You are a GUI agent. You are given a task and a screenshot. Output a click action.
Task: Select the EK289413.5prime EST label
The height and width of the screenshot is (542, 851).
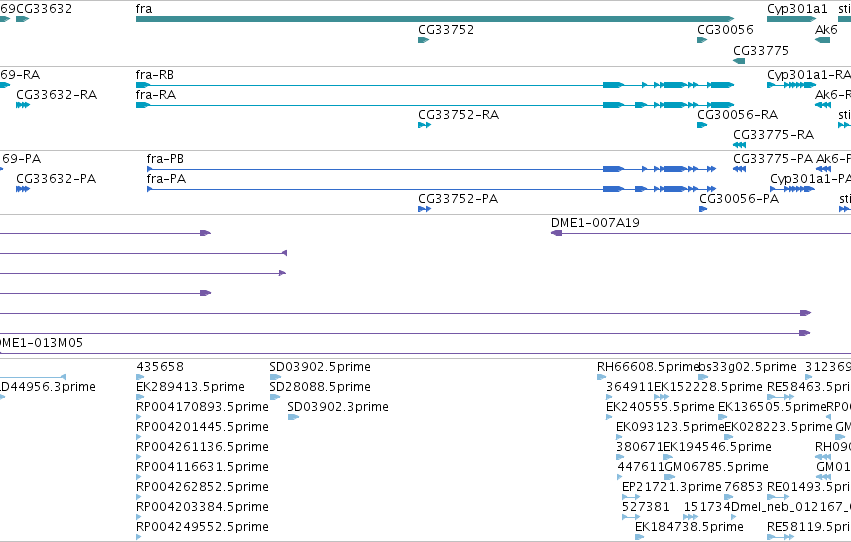[190, 387]
